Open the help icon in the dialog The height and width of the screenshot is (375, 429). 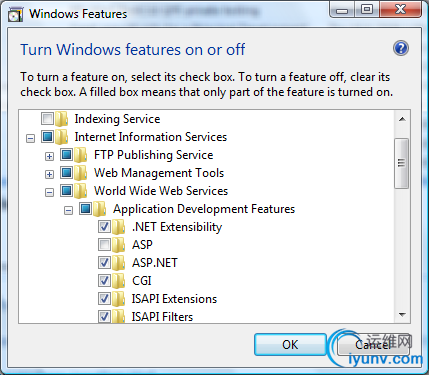[x=401, y=49]
